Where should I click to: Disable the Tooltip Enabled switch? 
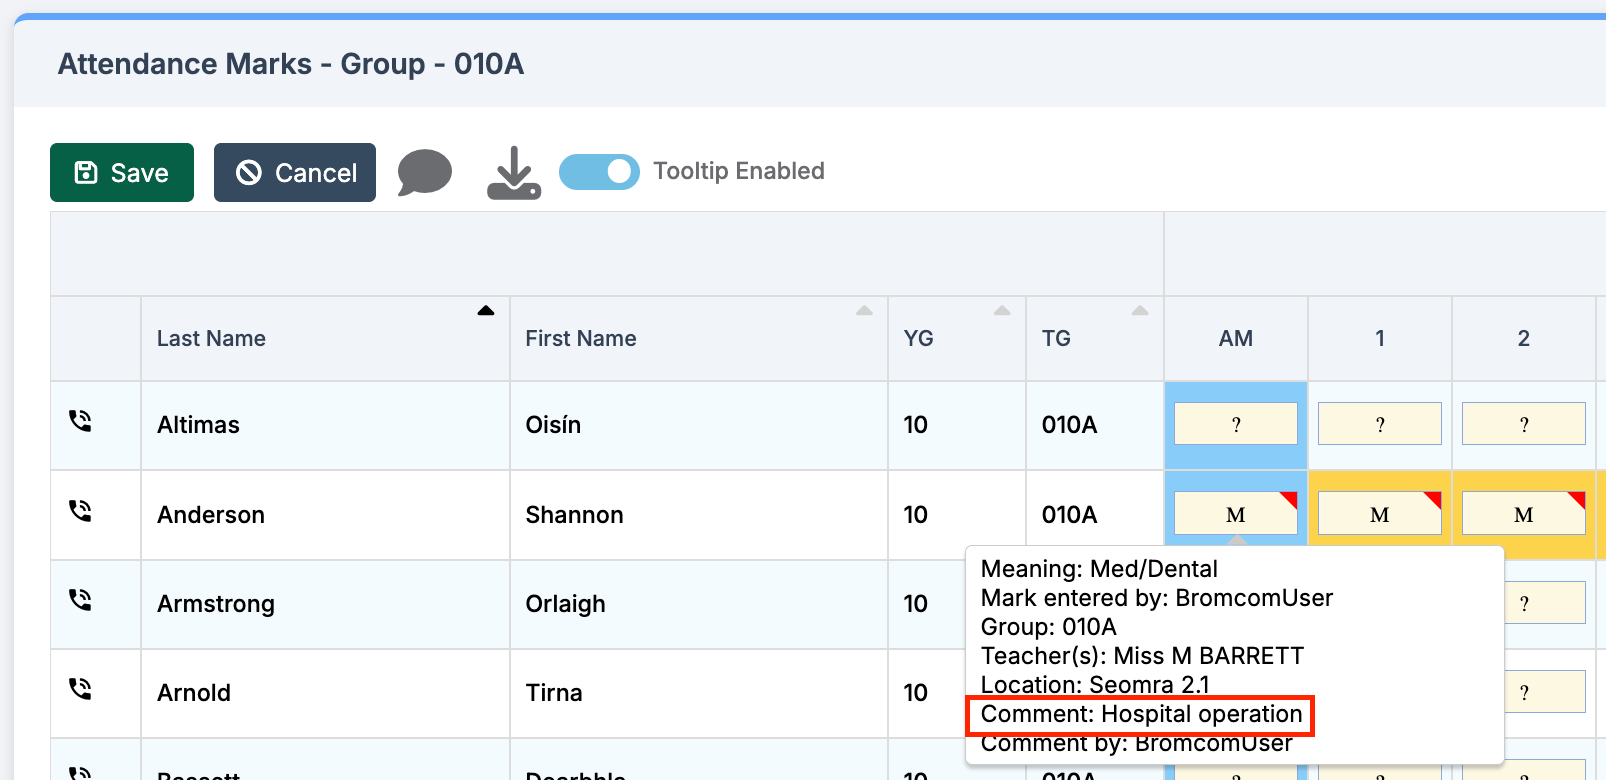click(599, 172)
